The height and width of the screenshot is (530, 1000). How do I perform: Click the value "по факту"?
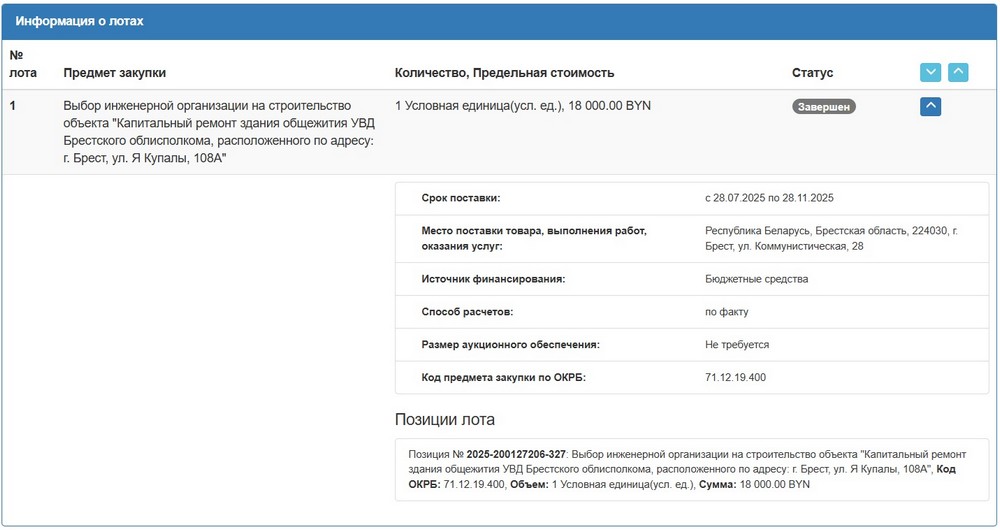pos(726,312)
